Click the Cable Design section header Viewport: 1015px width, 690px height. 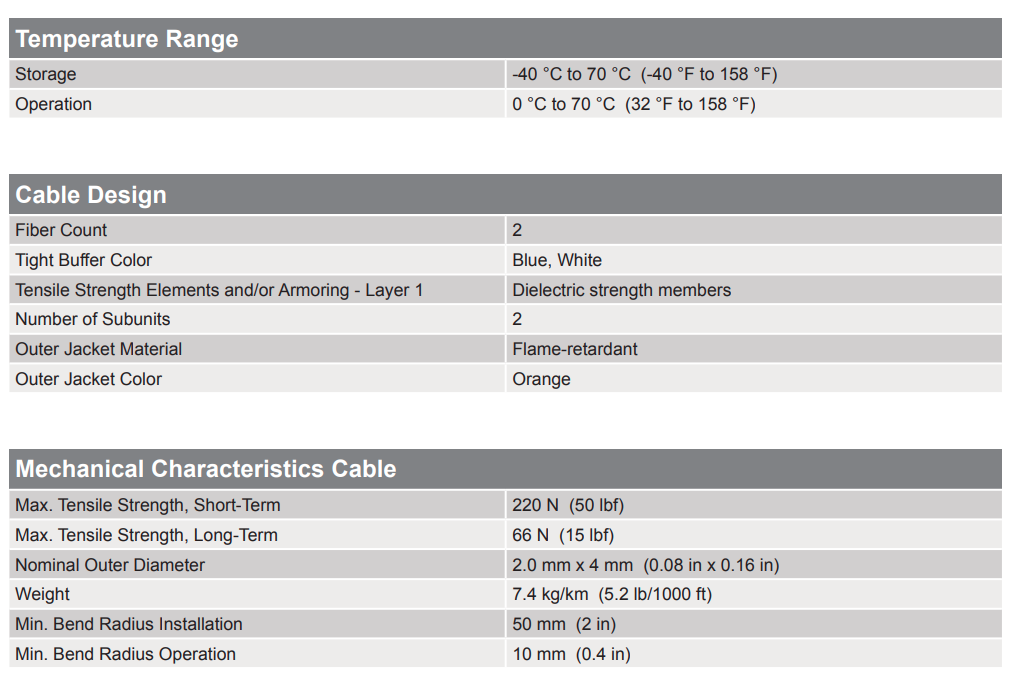(91, 195)
